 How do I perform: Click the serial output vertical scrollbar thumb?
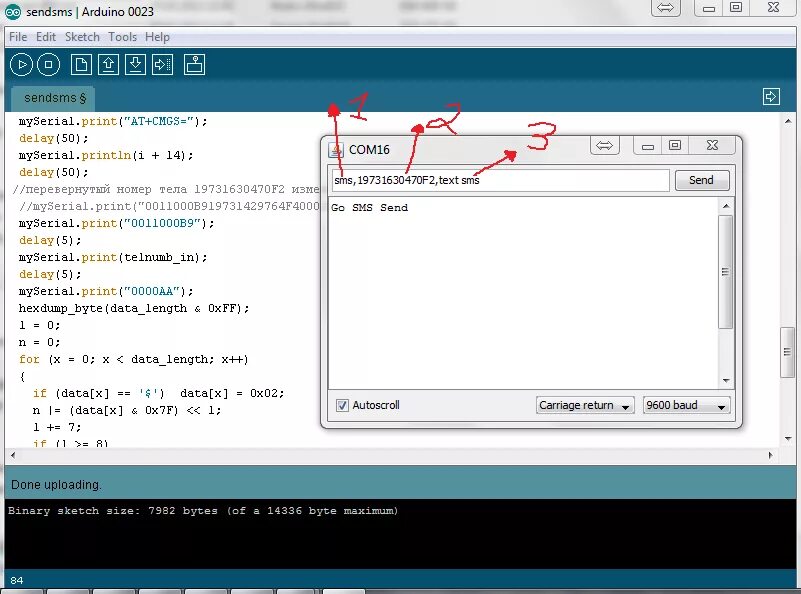(725, 272)
